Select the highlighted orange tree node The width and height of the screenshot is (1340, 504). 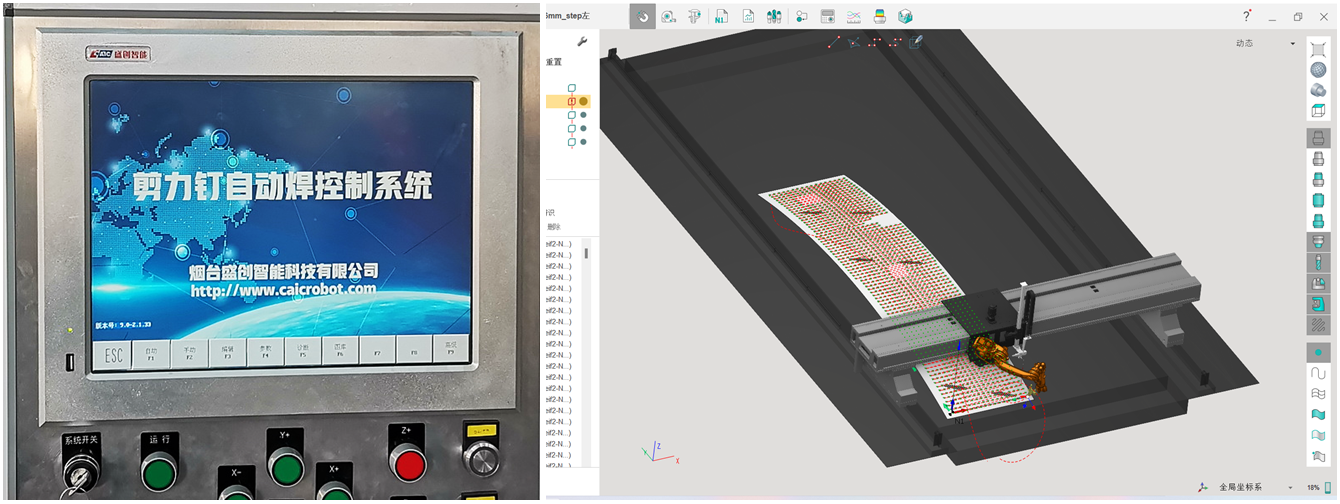pos(572,101)
